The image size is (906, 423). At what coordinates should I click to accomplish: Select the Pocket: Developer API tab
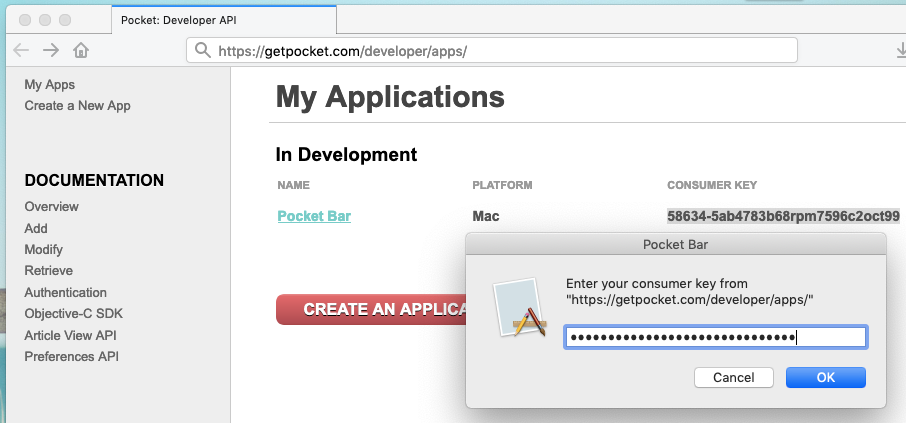click(x=224, y=20)
